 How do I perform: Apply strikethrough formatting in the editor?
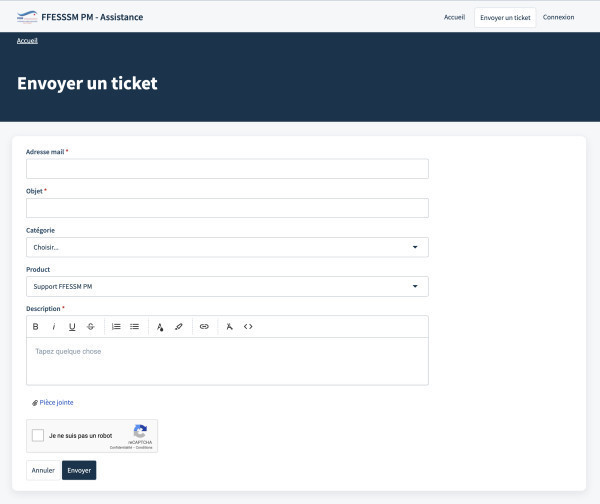(91, 326)
